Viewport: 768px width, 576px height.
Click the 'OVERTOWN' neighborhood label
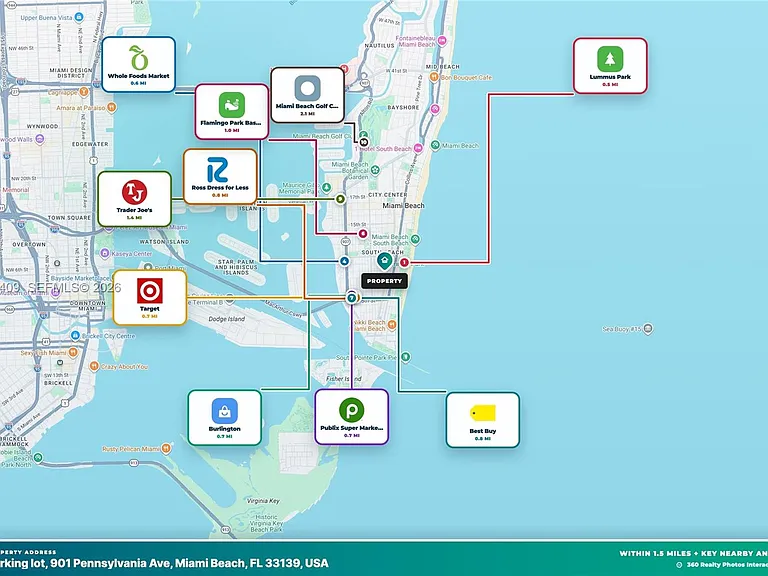(29, 244)
